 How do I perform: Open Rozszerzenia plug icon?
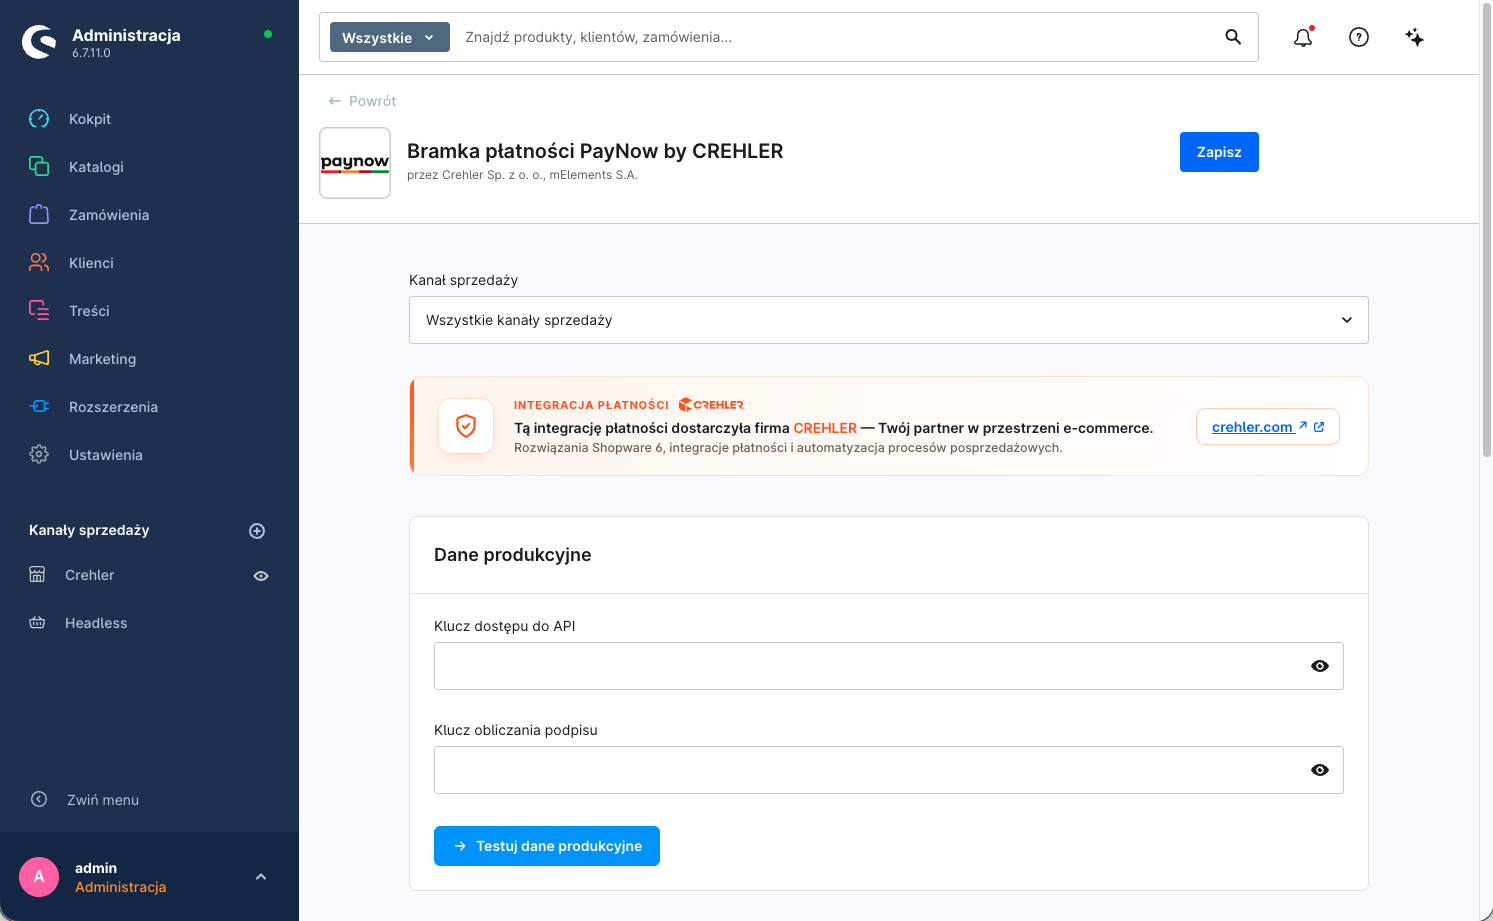pyautogui.click(x=39, y=406)
